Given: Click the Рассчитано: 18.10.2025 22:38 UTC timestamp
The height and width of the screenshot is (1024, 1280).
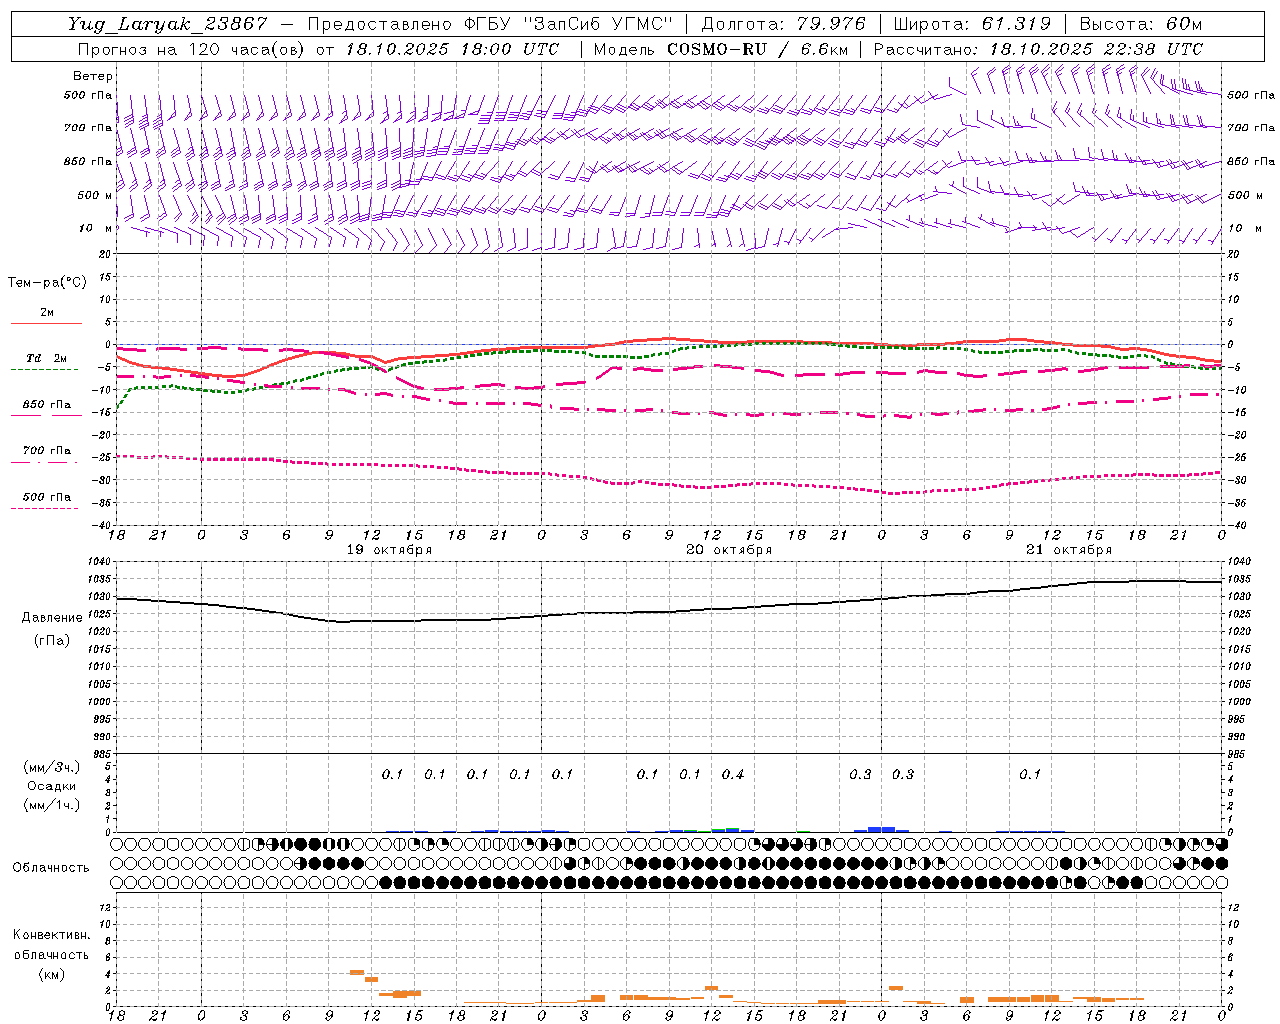Looking at the screenshot, I should (1038, 49).
